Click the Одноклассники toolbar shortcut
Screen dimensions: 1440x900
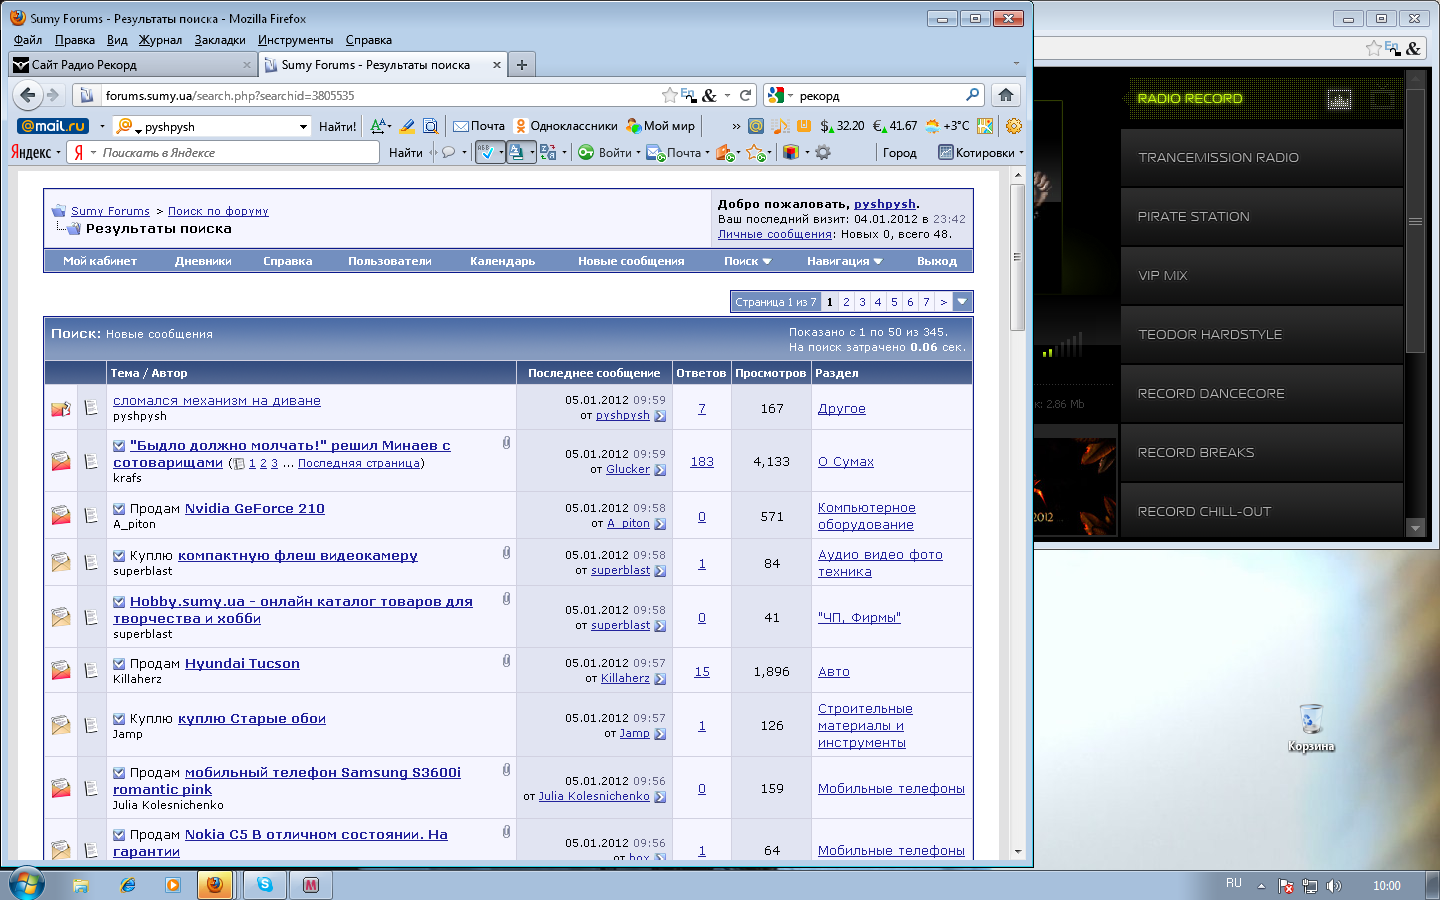[565, 126]
